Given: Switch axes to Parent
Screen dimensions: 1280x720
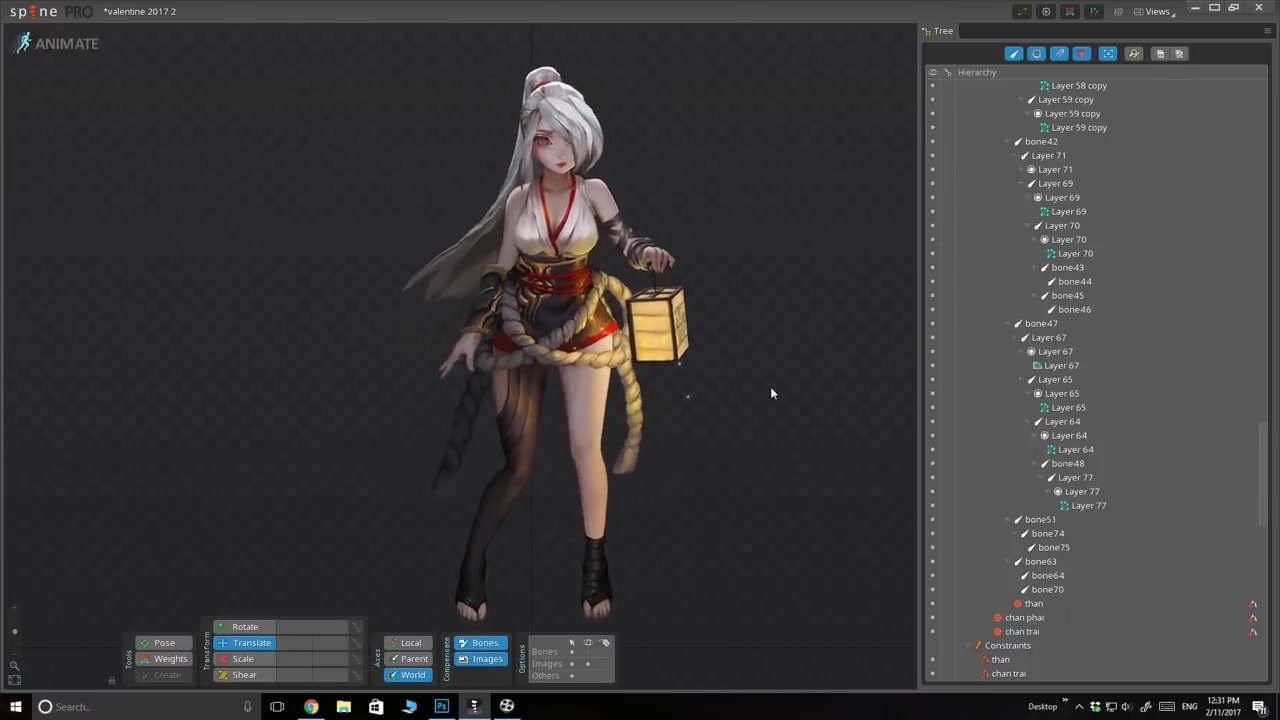Looking at the screenshot, I should pos(408,659).
